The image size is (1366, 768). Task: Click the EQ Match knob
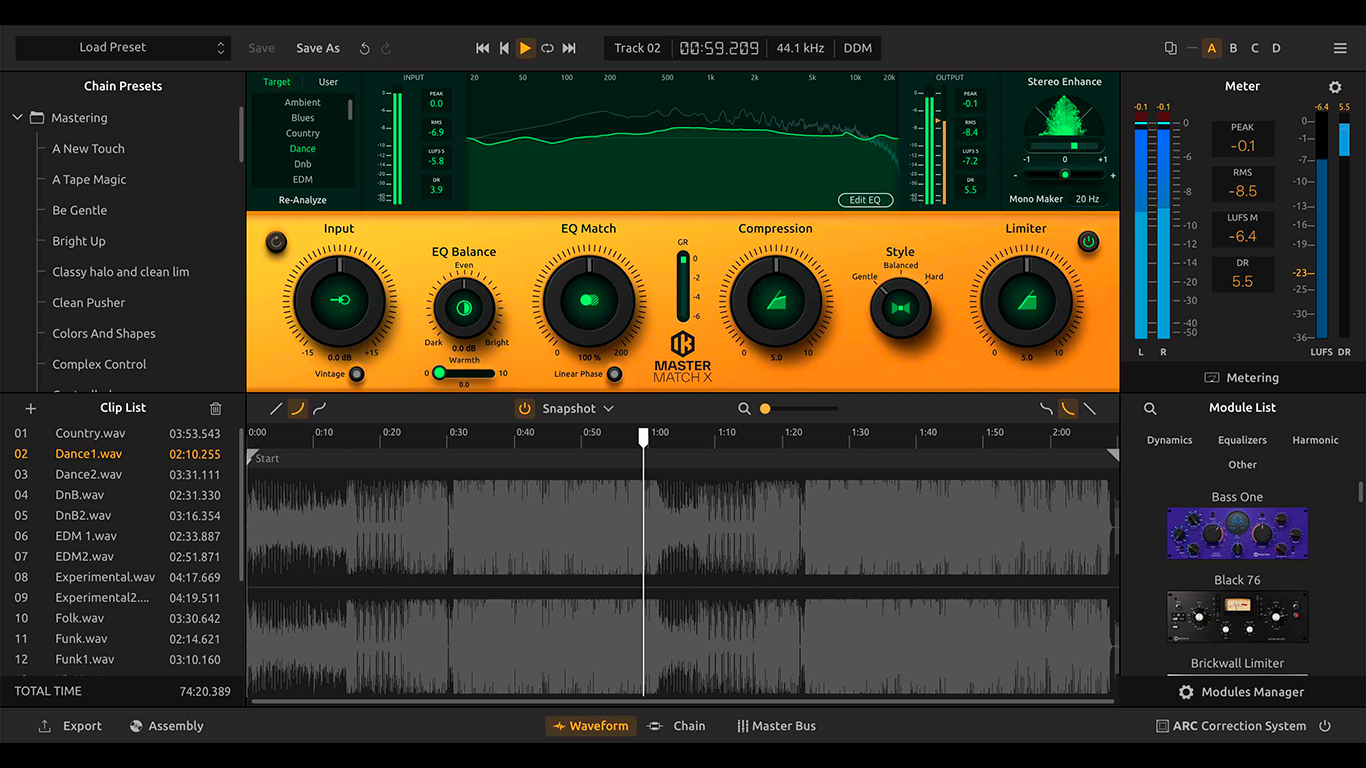[588, 300]
